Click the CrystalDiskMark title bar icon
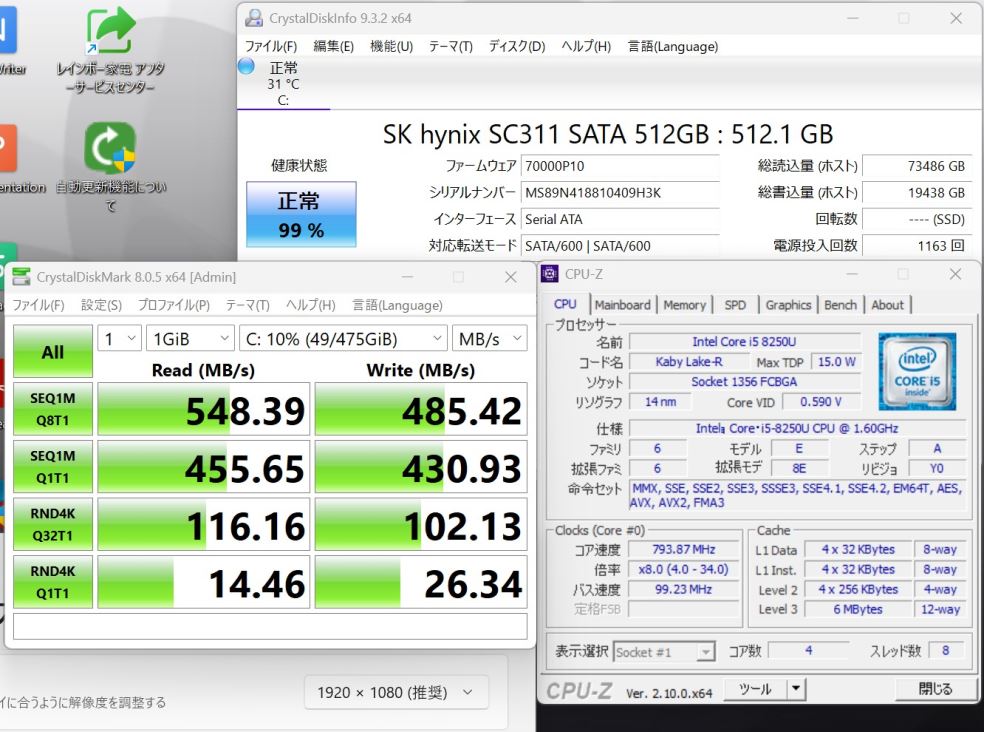 (x=21, y=277)
